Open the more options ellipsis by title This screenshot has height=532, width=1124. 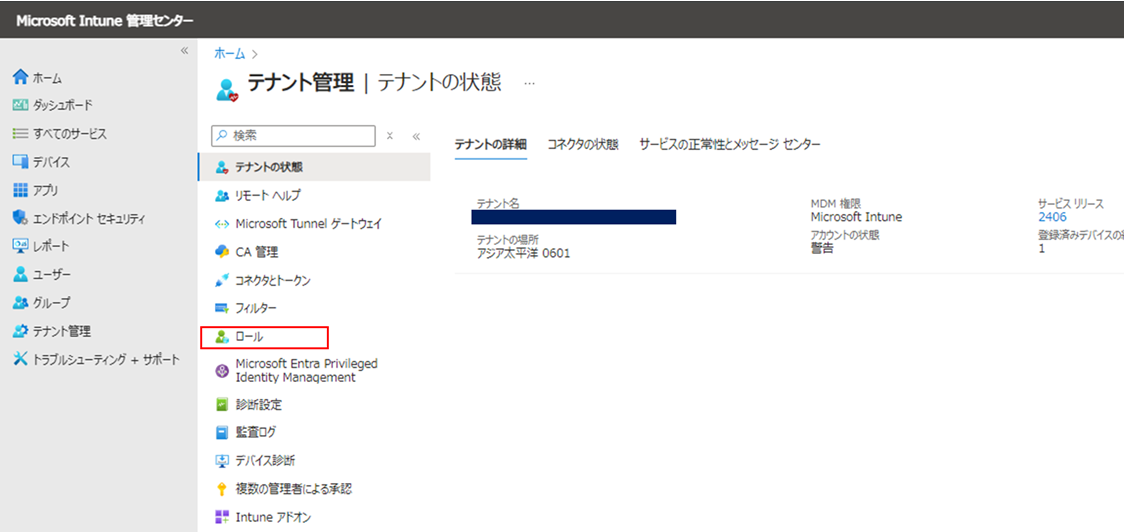(x=529, y=83)
